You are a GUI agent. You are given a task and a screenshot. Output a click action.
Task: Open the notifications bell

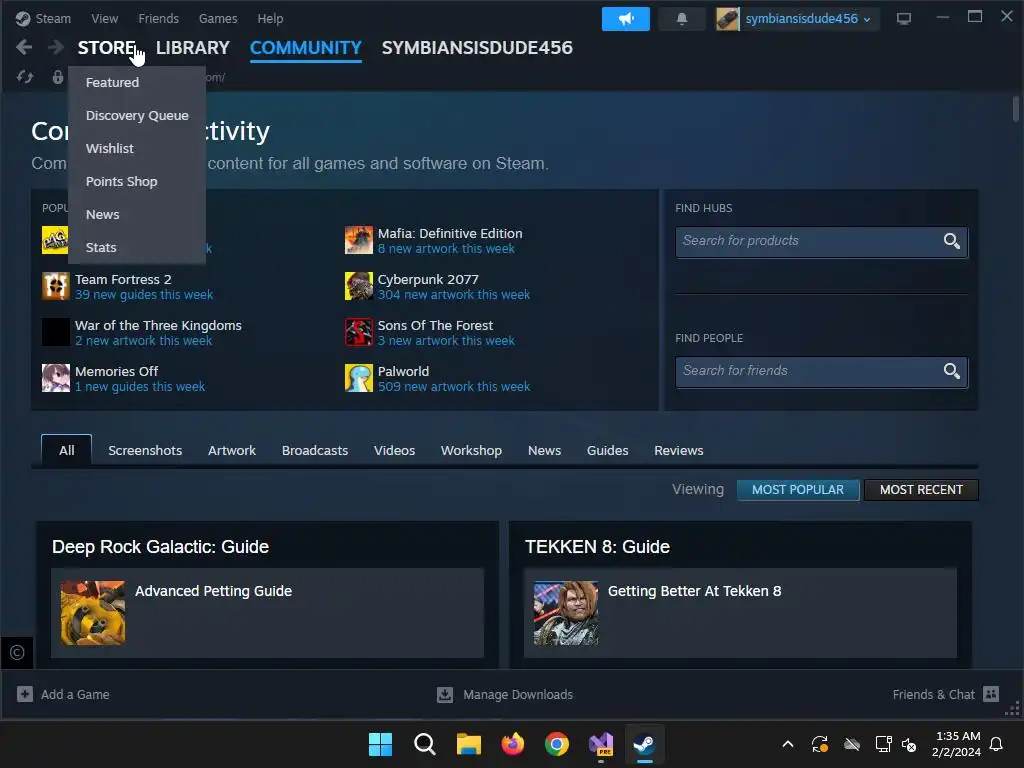(x=682, y=19)
